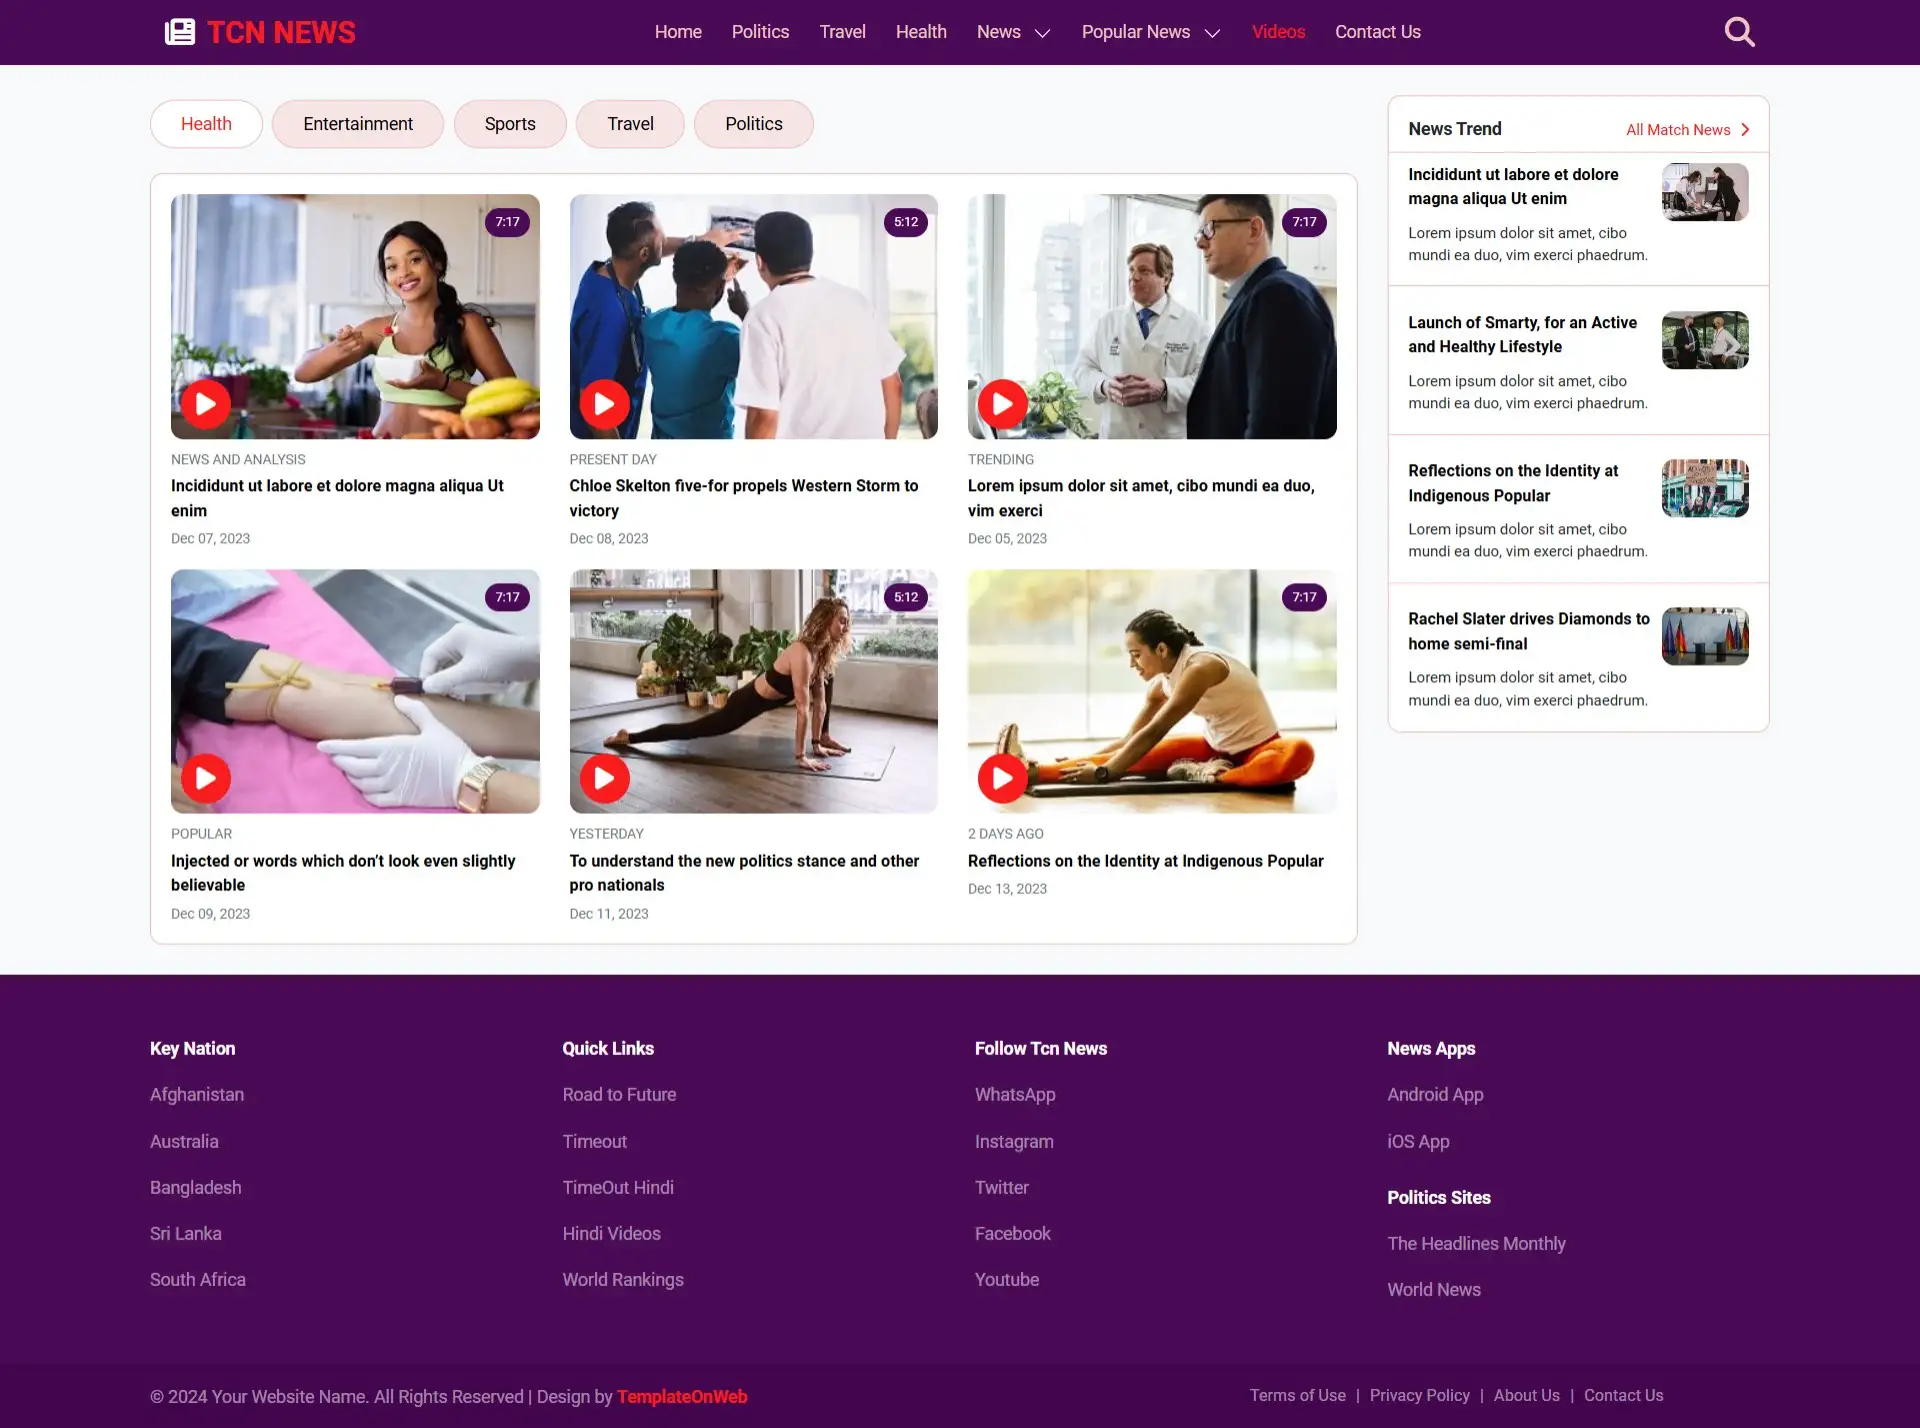View the Privacy Policy page
Viewport: 1920px width, 1428px height.
pos(1419,1395)
